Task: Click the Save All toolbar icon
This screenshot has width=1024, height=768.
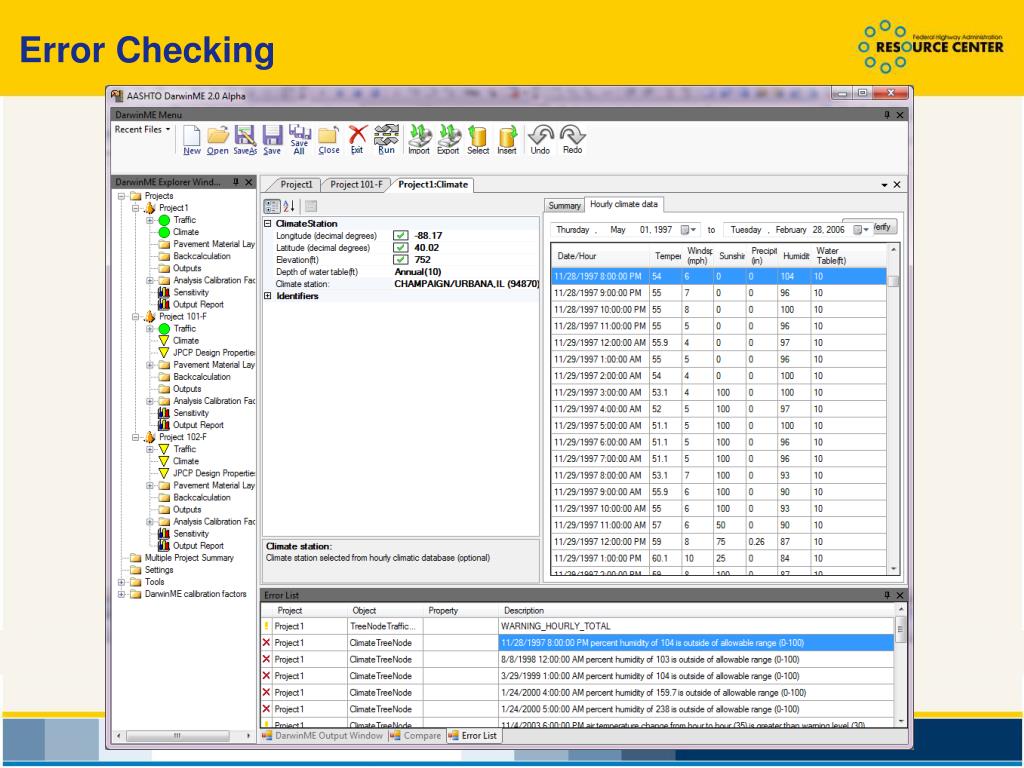Action: coord(299,140)
